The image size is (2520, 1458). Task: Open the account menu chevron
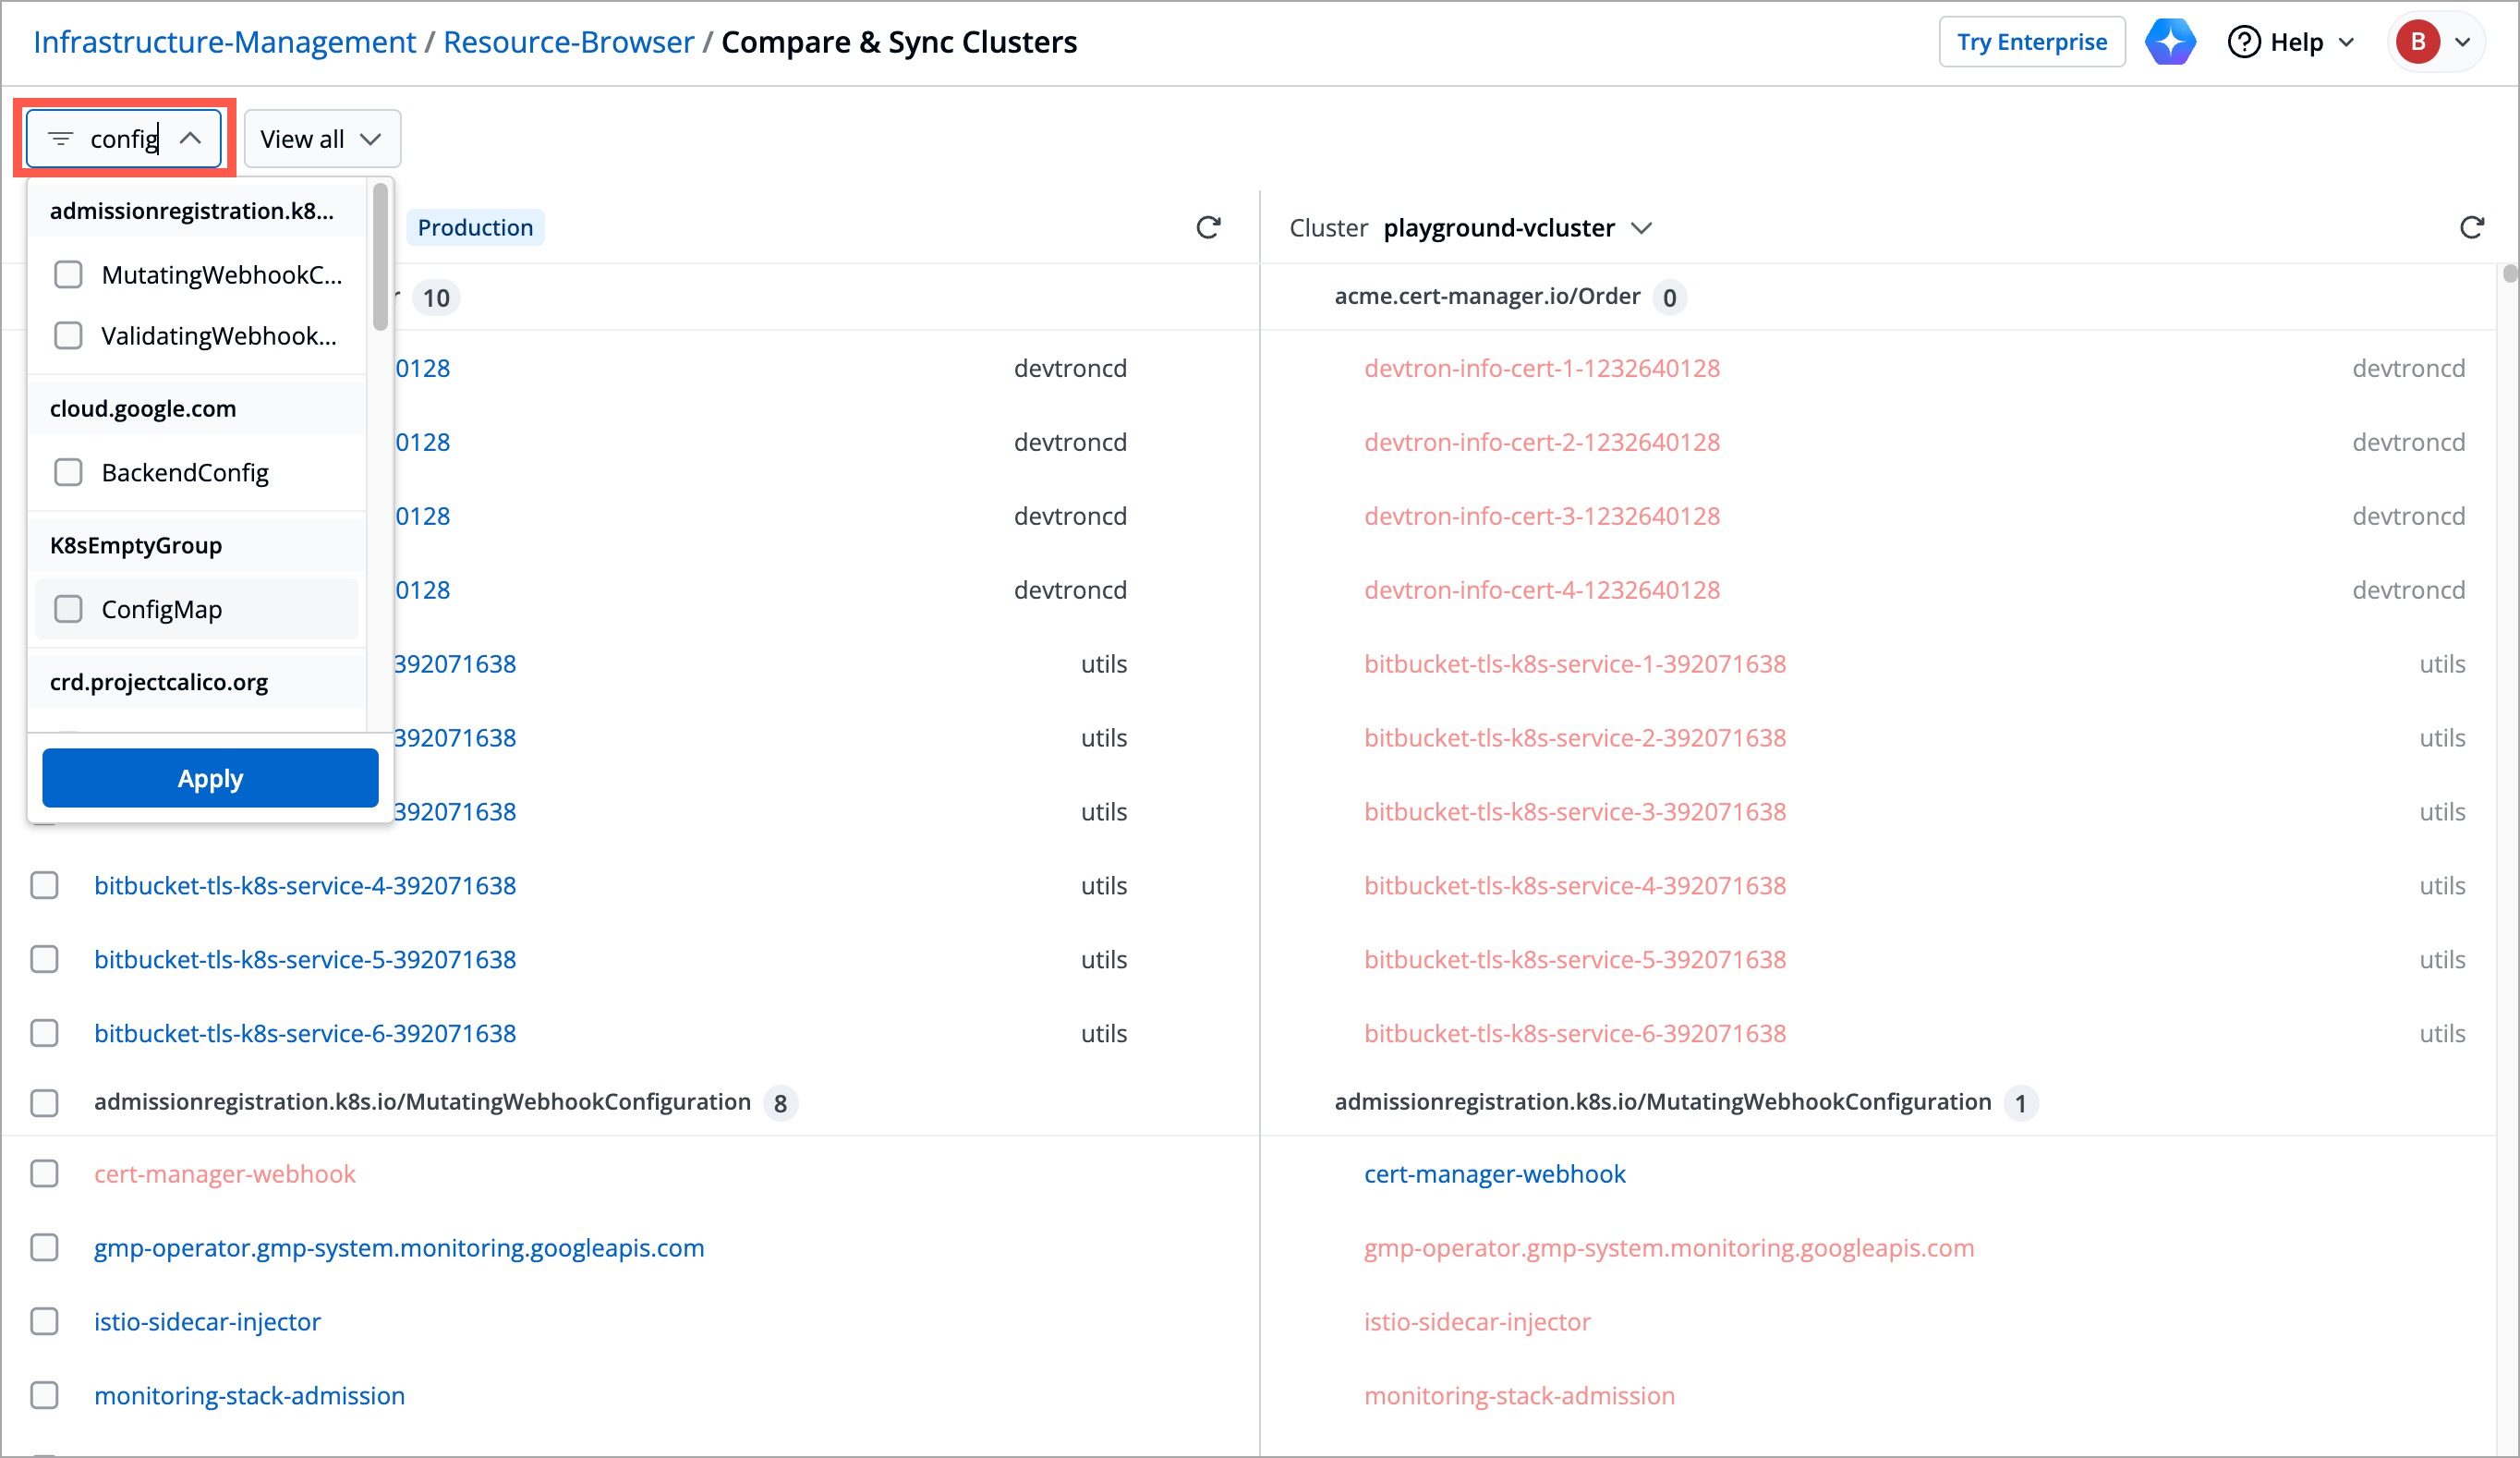(2463, 42)
